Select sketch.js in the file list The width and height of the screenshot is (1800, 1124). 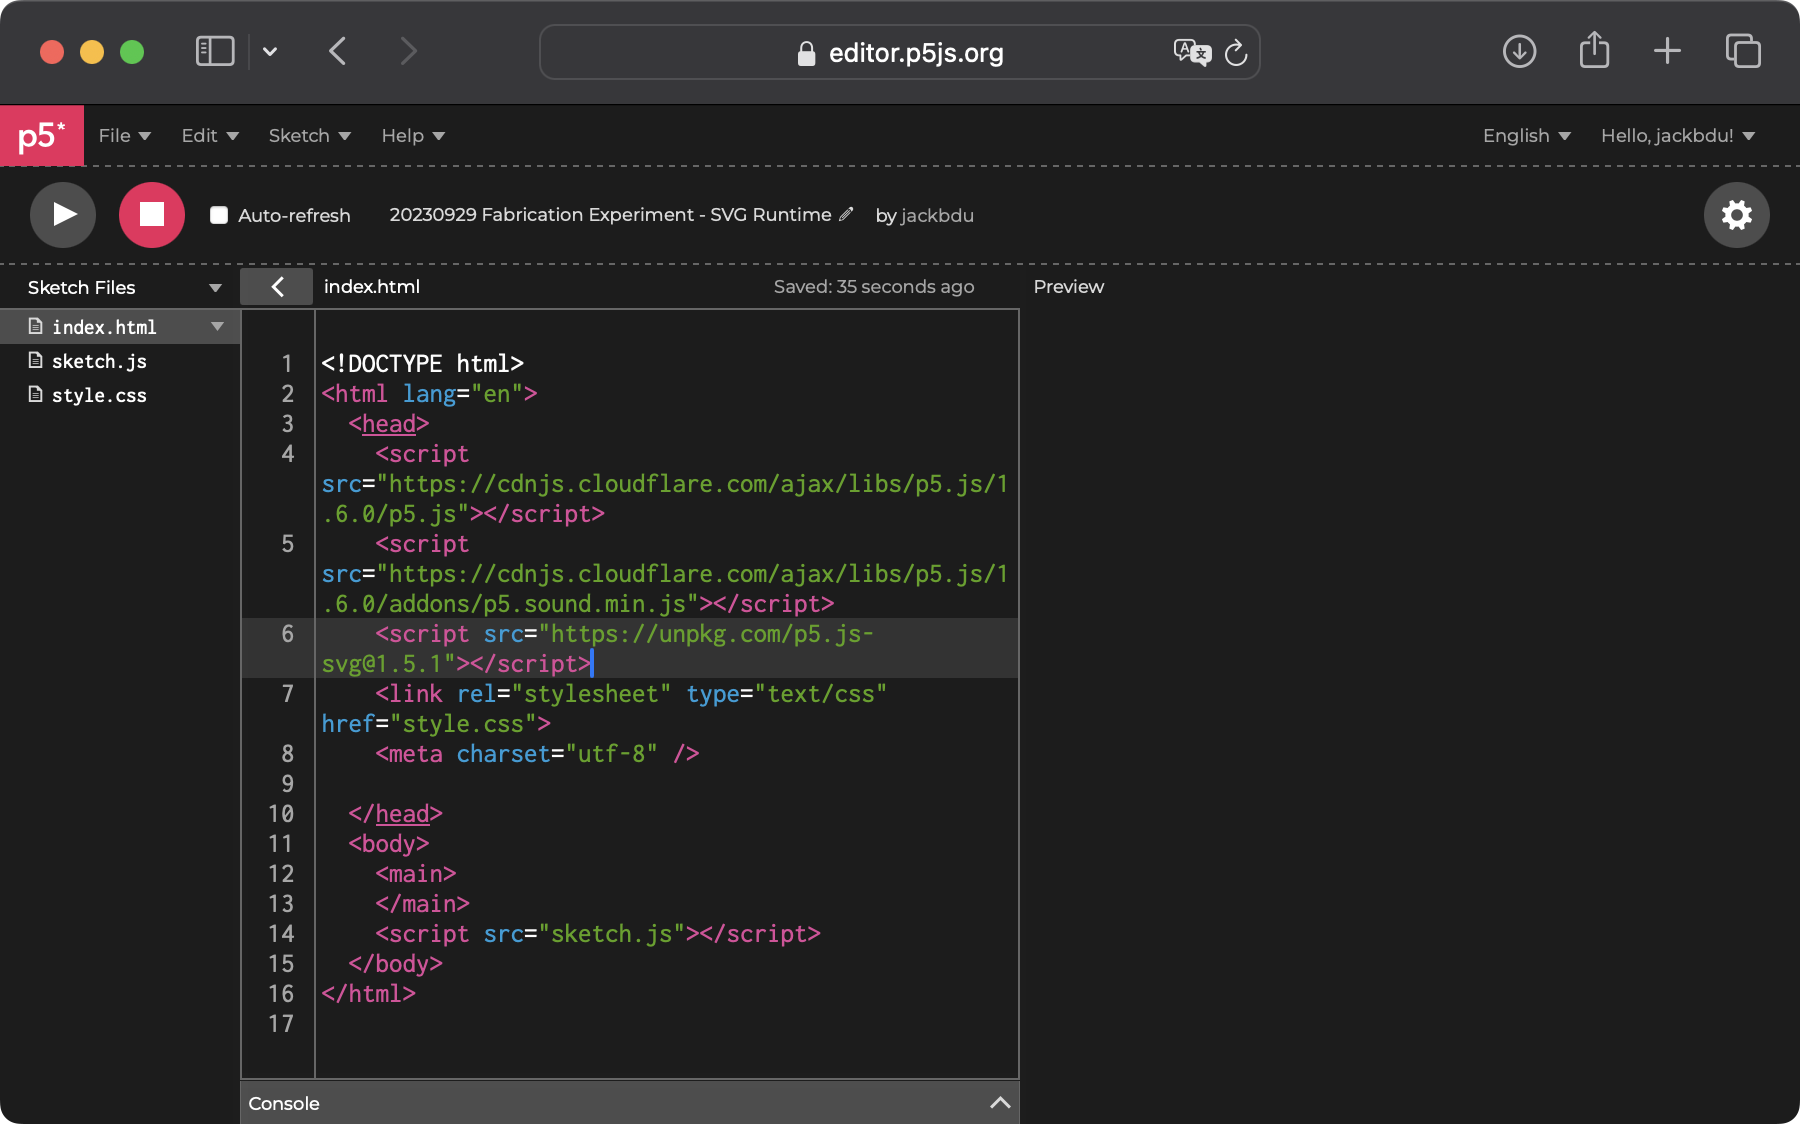coord(99,361)
